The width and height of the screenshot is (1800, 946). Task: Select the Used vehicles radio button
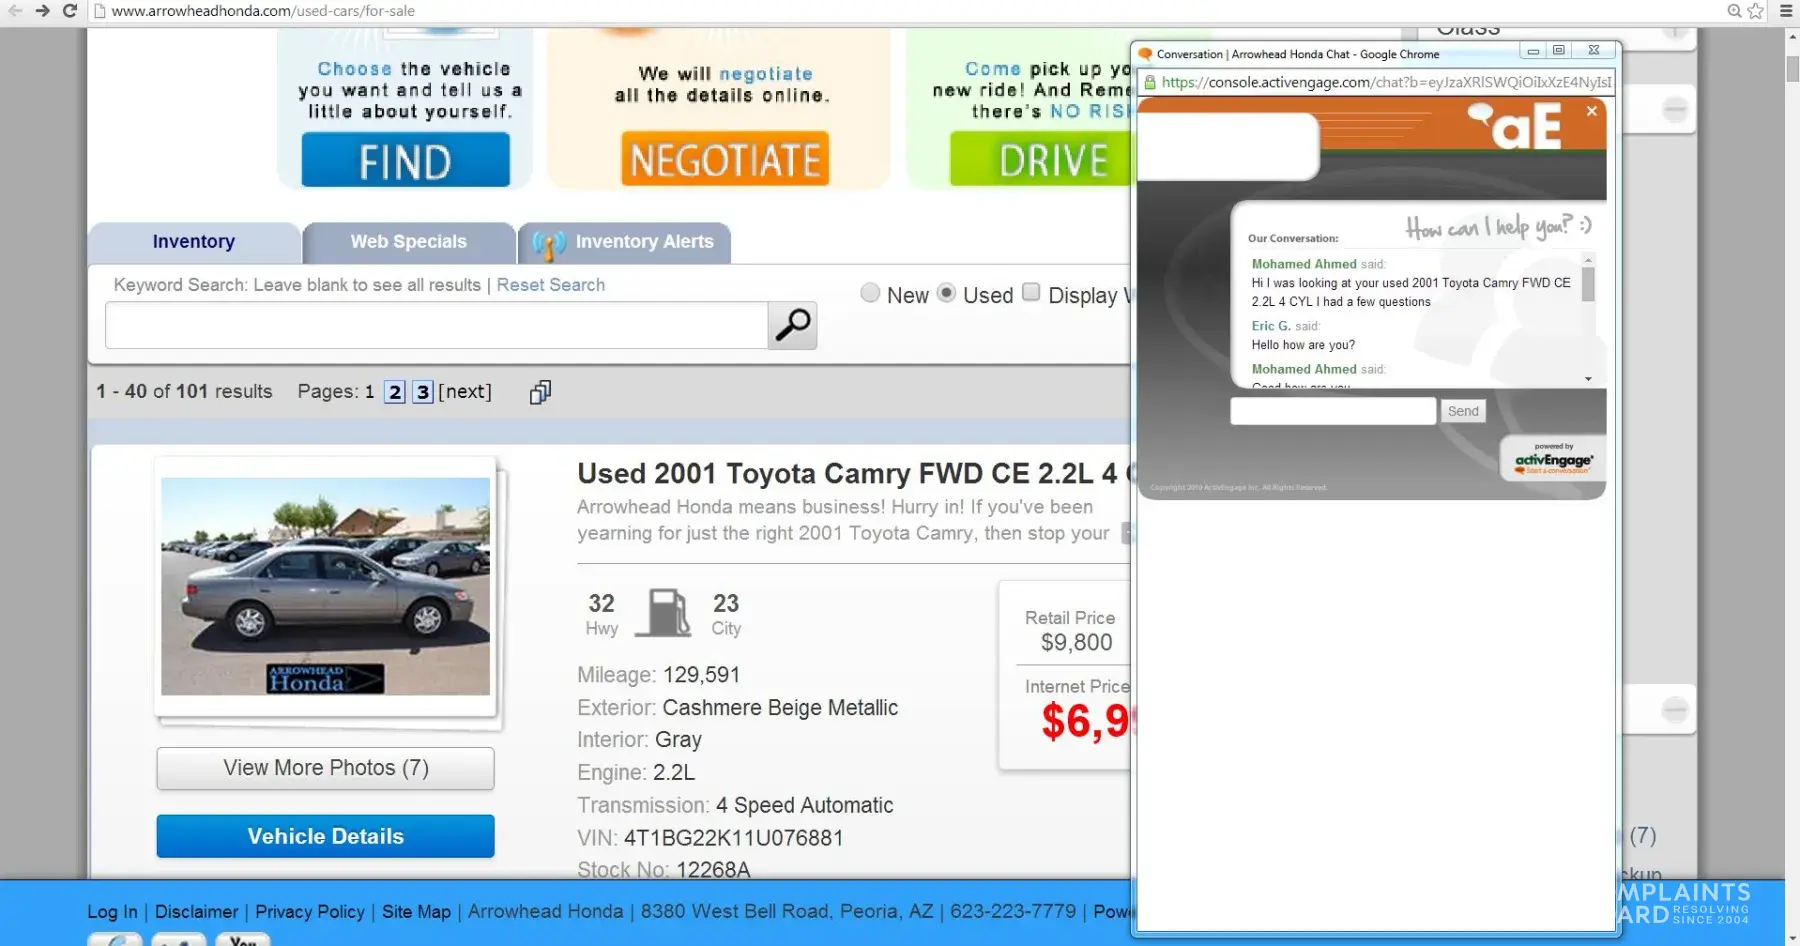click(946, 293)
